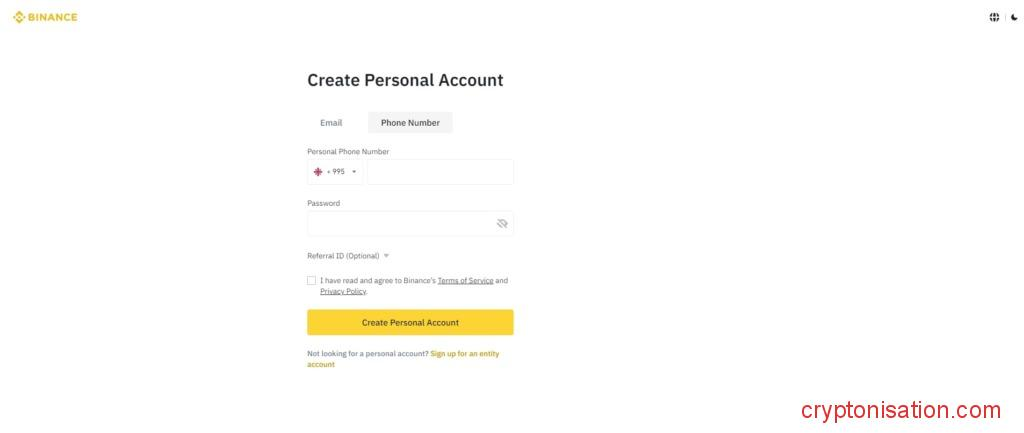Open the Terms of Service link

(465, 281)
